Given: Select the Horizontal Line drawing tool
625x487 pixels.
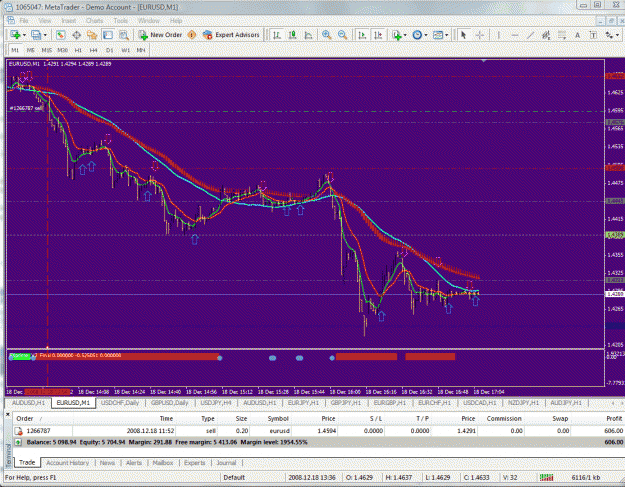Looking at the screenshot, I should coord(515,35).
